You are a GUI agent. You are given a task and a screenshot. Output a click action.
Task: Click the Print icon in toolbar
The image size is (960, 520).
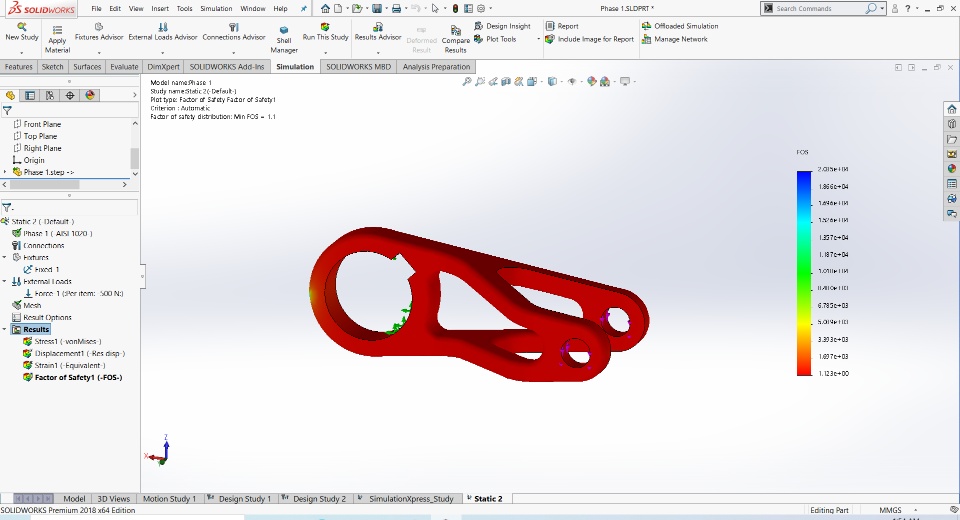(x=396, y=9)
